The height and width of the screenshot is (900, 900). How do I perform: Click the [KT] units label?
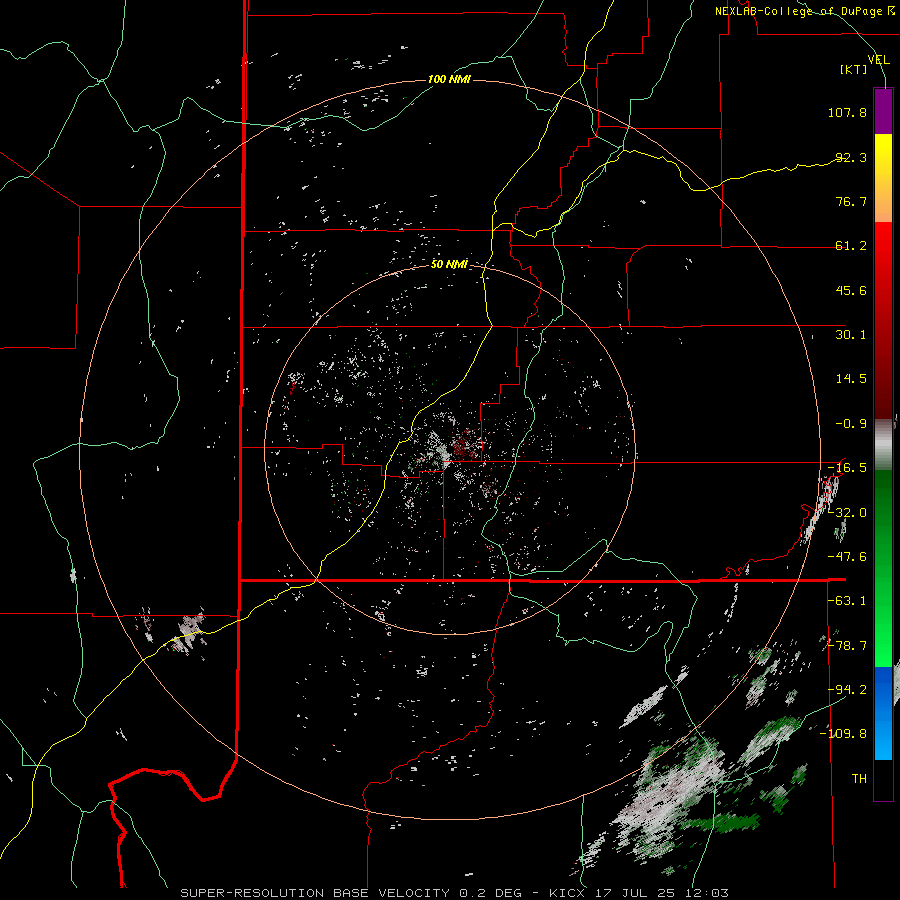(x=853, y=69)
